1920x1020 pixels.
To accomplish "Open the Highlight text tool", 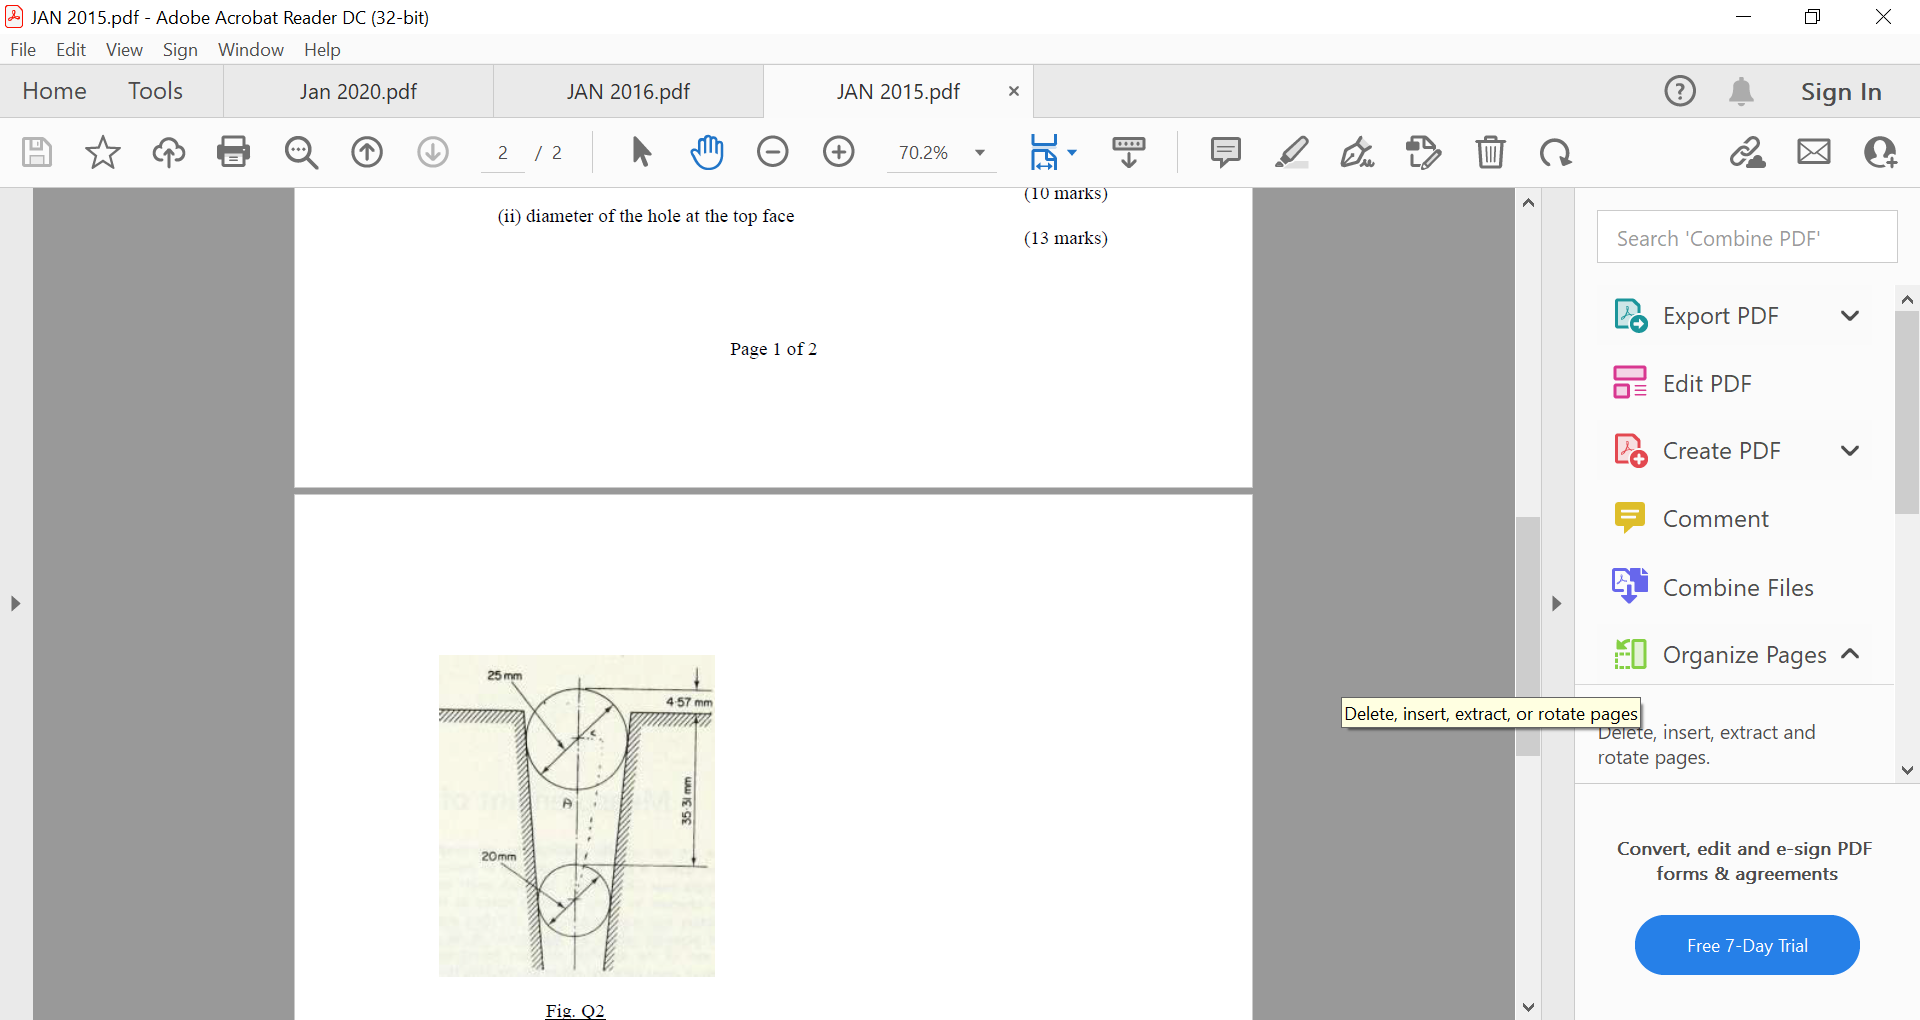I will coord(1292,152).
